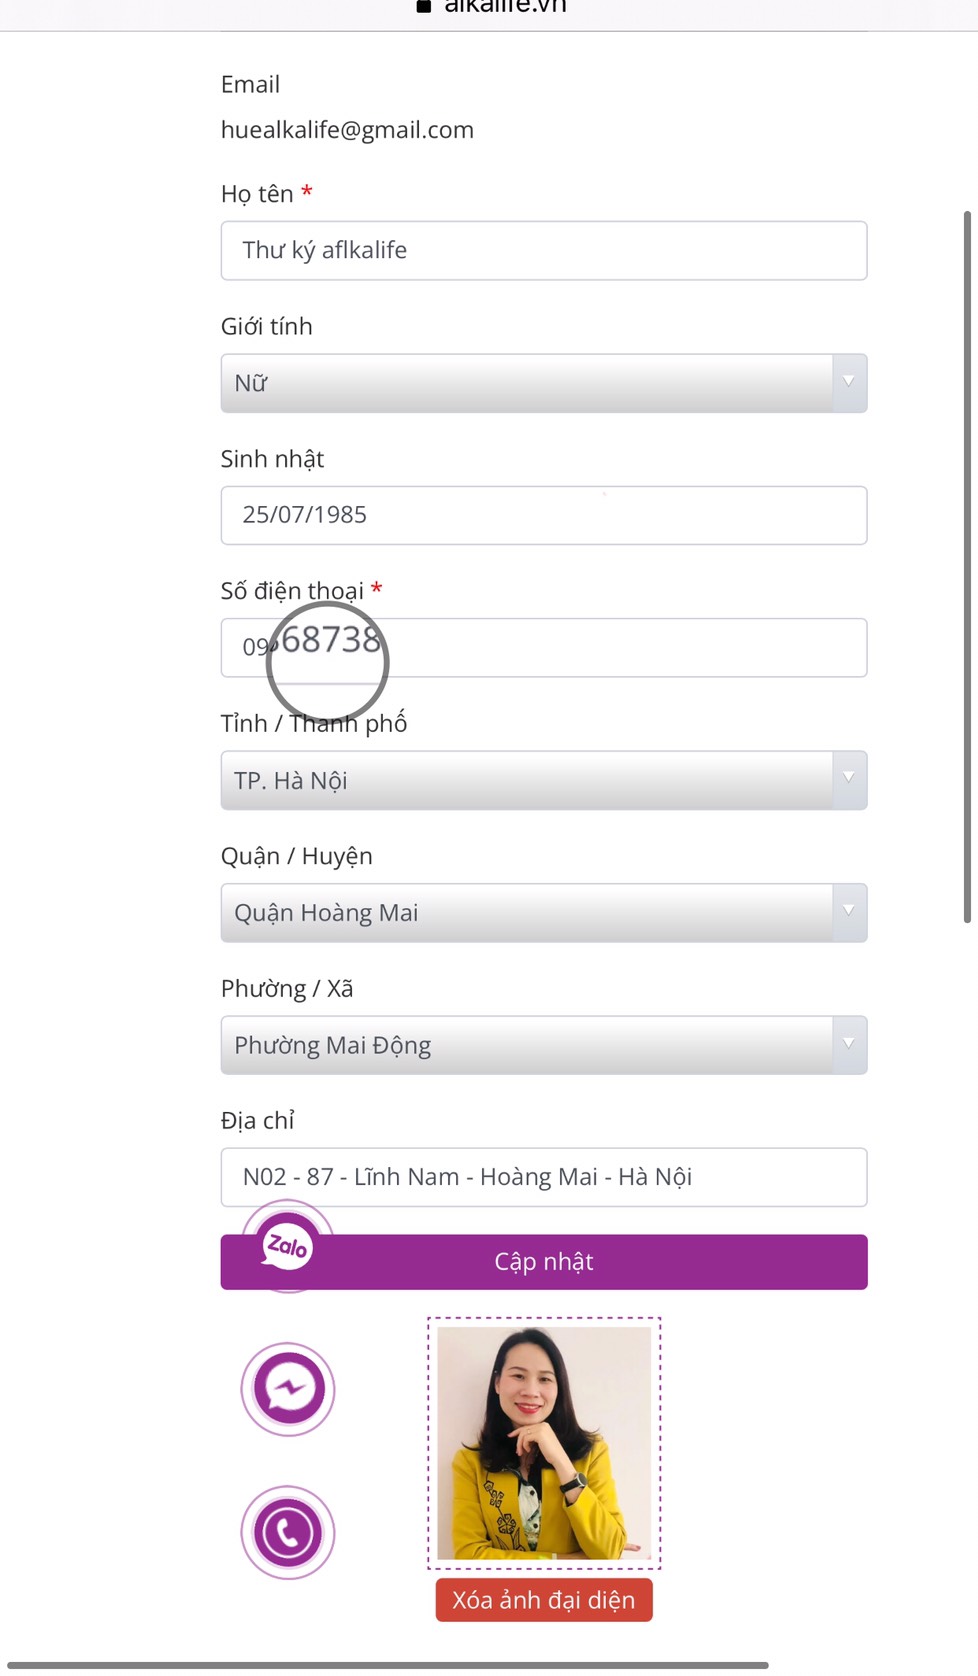The width and height of the screenshot is (978, 1676).
Task: Click the Họ tên input field
Action: pos(543,250)
